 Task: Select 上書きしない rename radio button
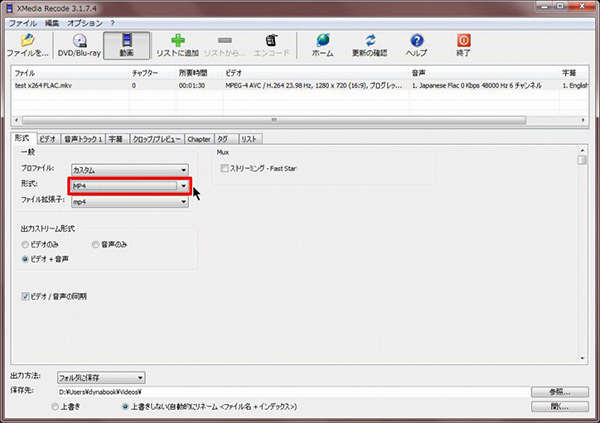(x=125, y=407)
